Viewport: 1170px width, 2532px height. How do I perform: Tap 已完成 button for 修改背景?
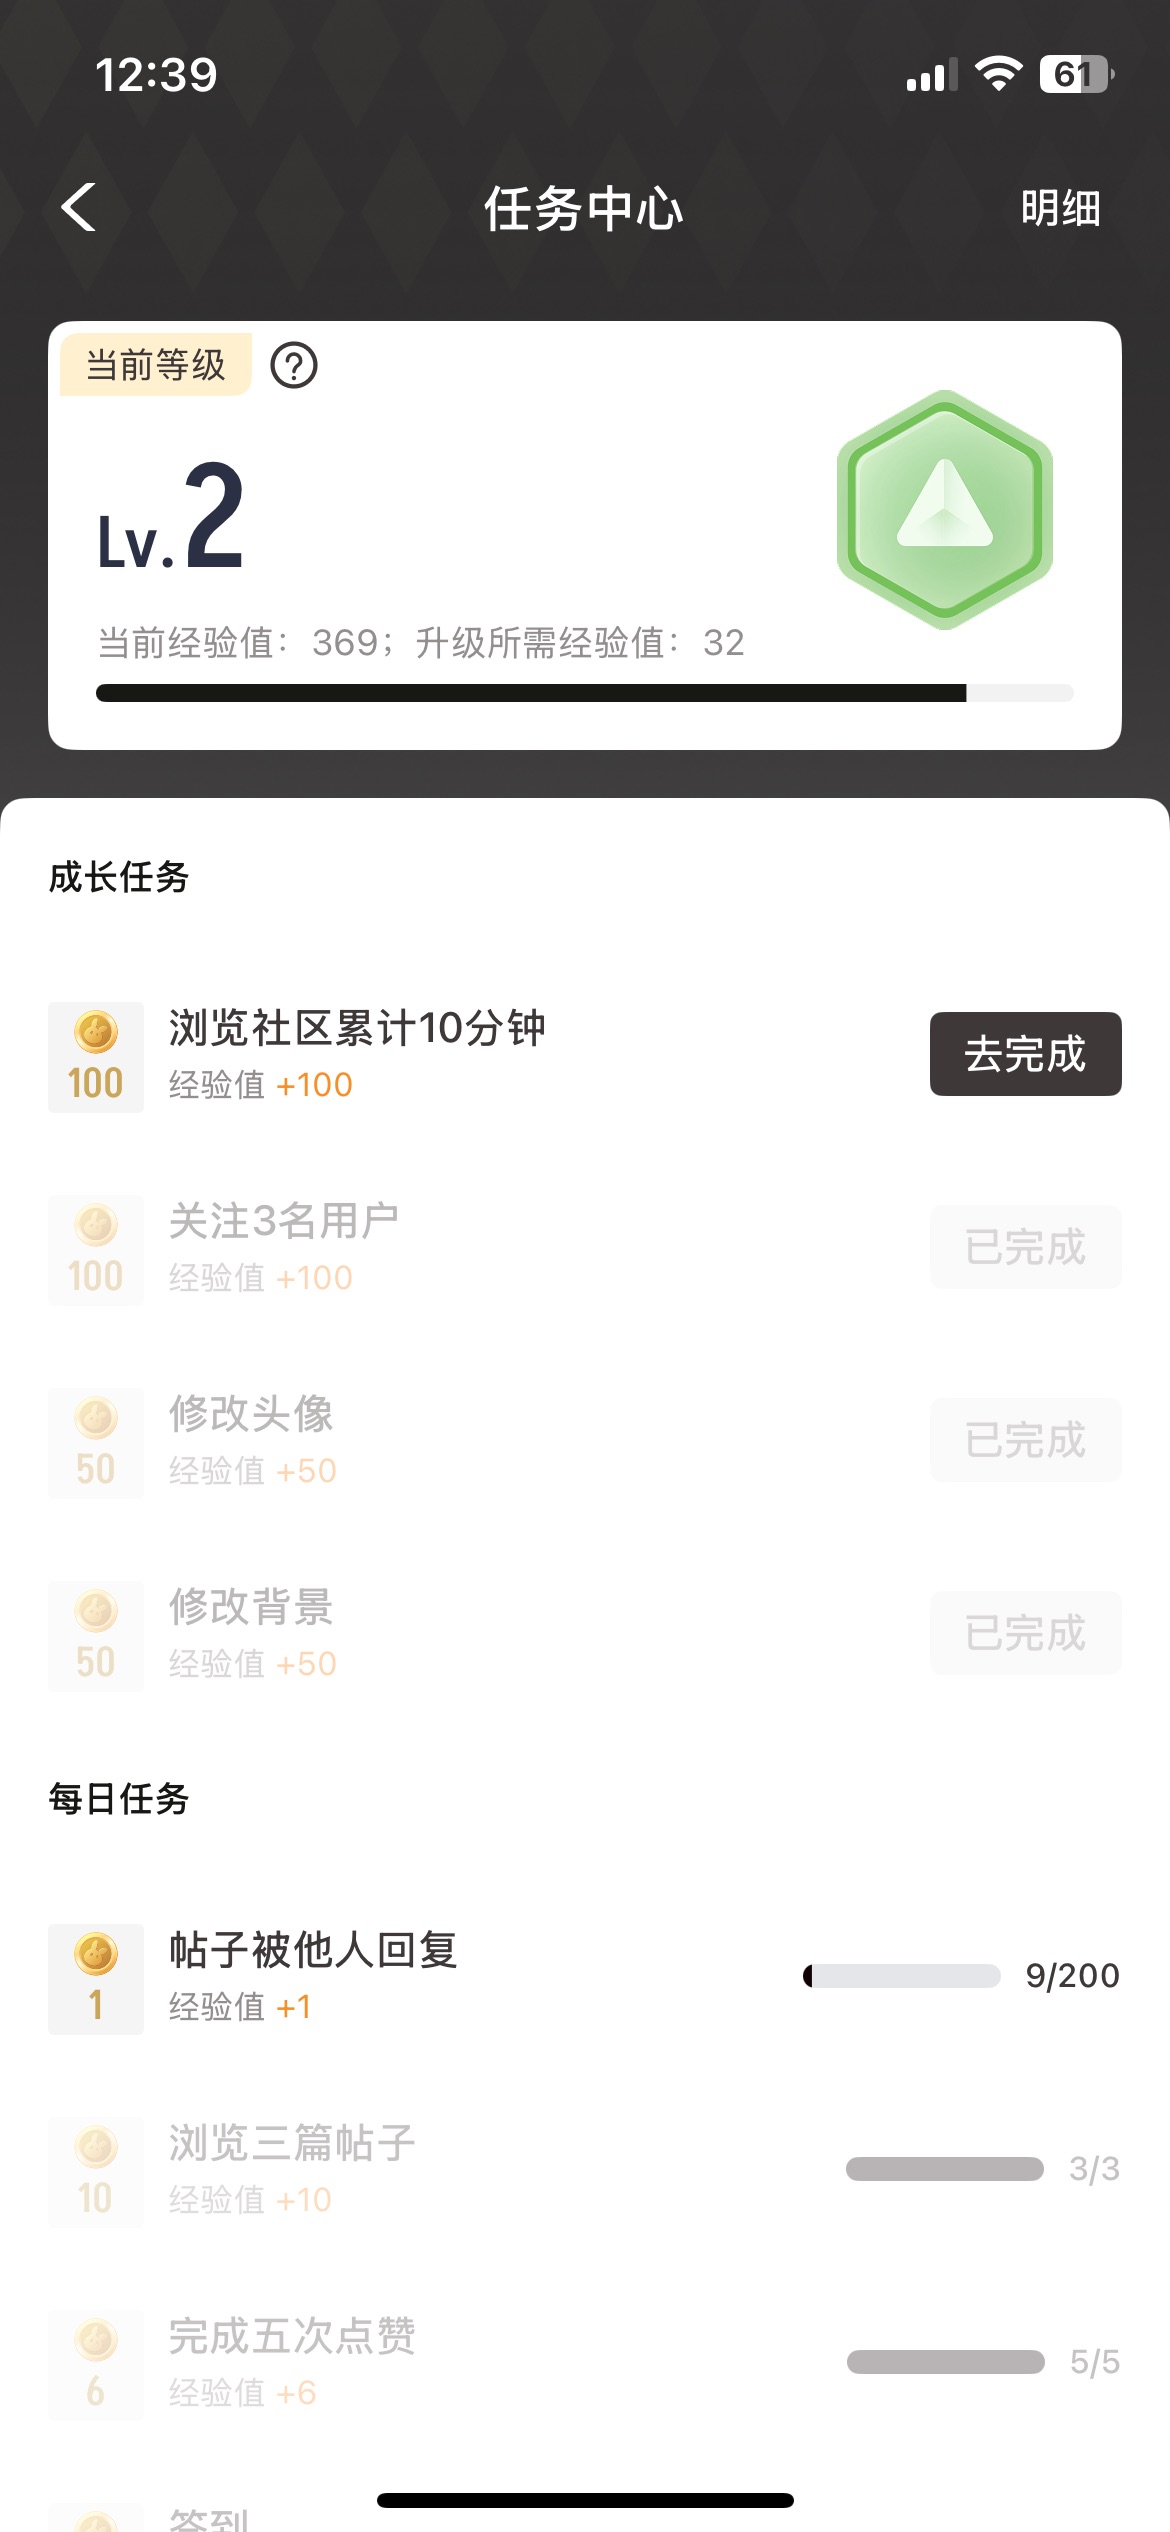[1025, 1634]
